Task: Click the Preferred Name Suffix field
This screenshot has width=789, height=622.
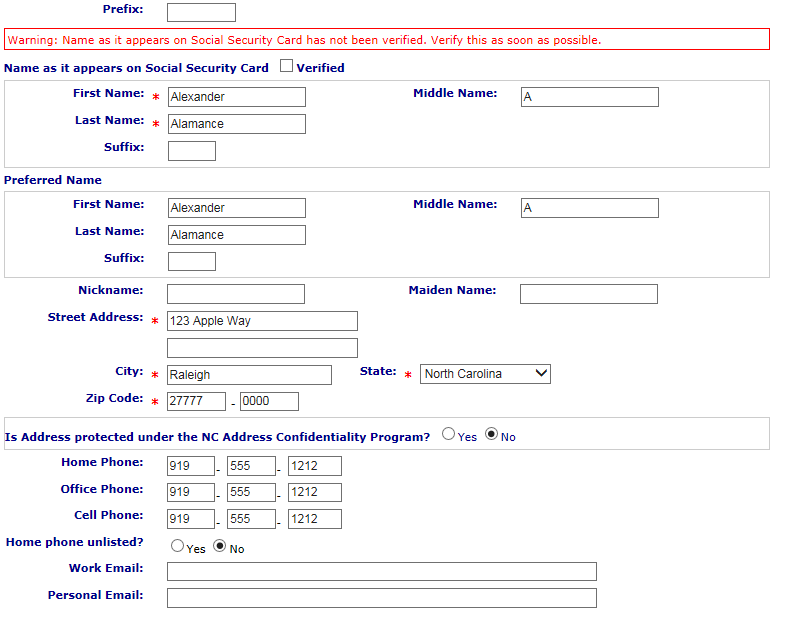Action: click(x=191, y=262)
